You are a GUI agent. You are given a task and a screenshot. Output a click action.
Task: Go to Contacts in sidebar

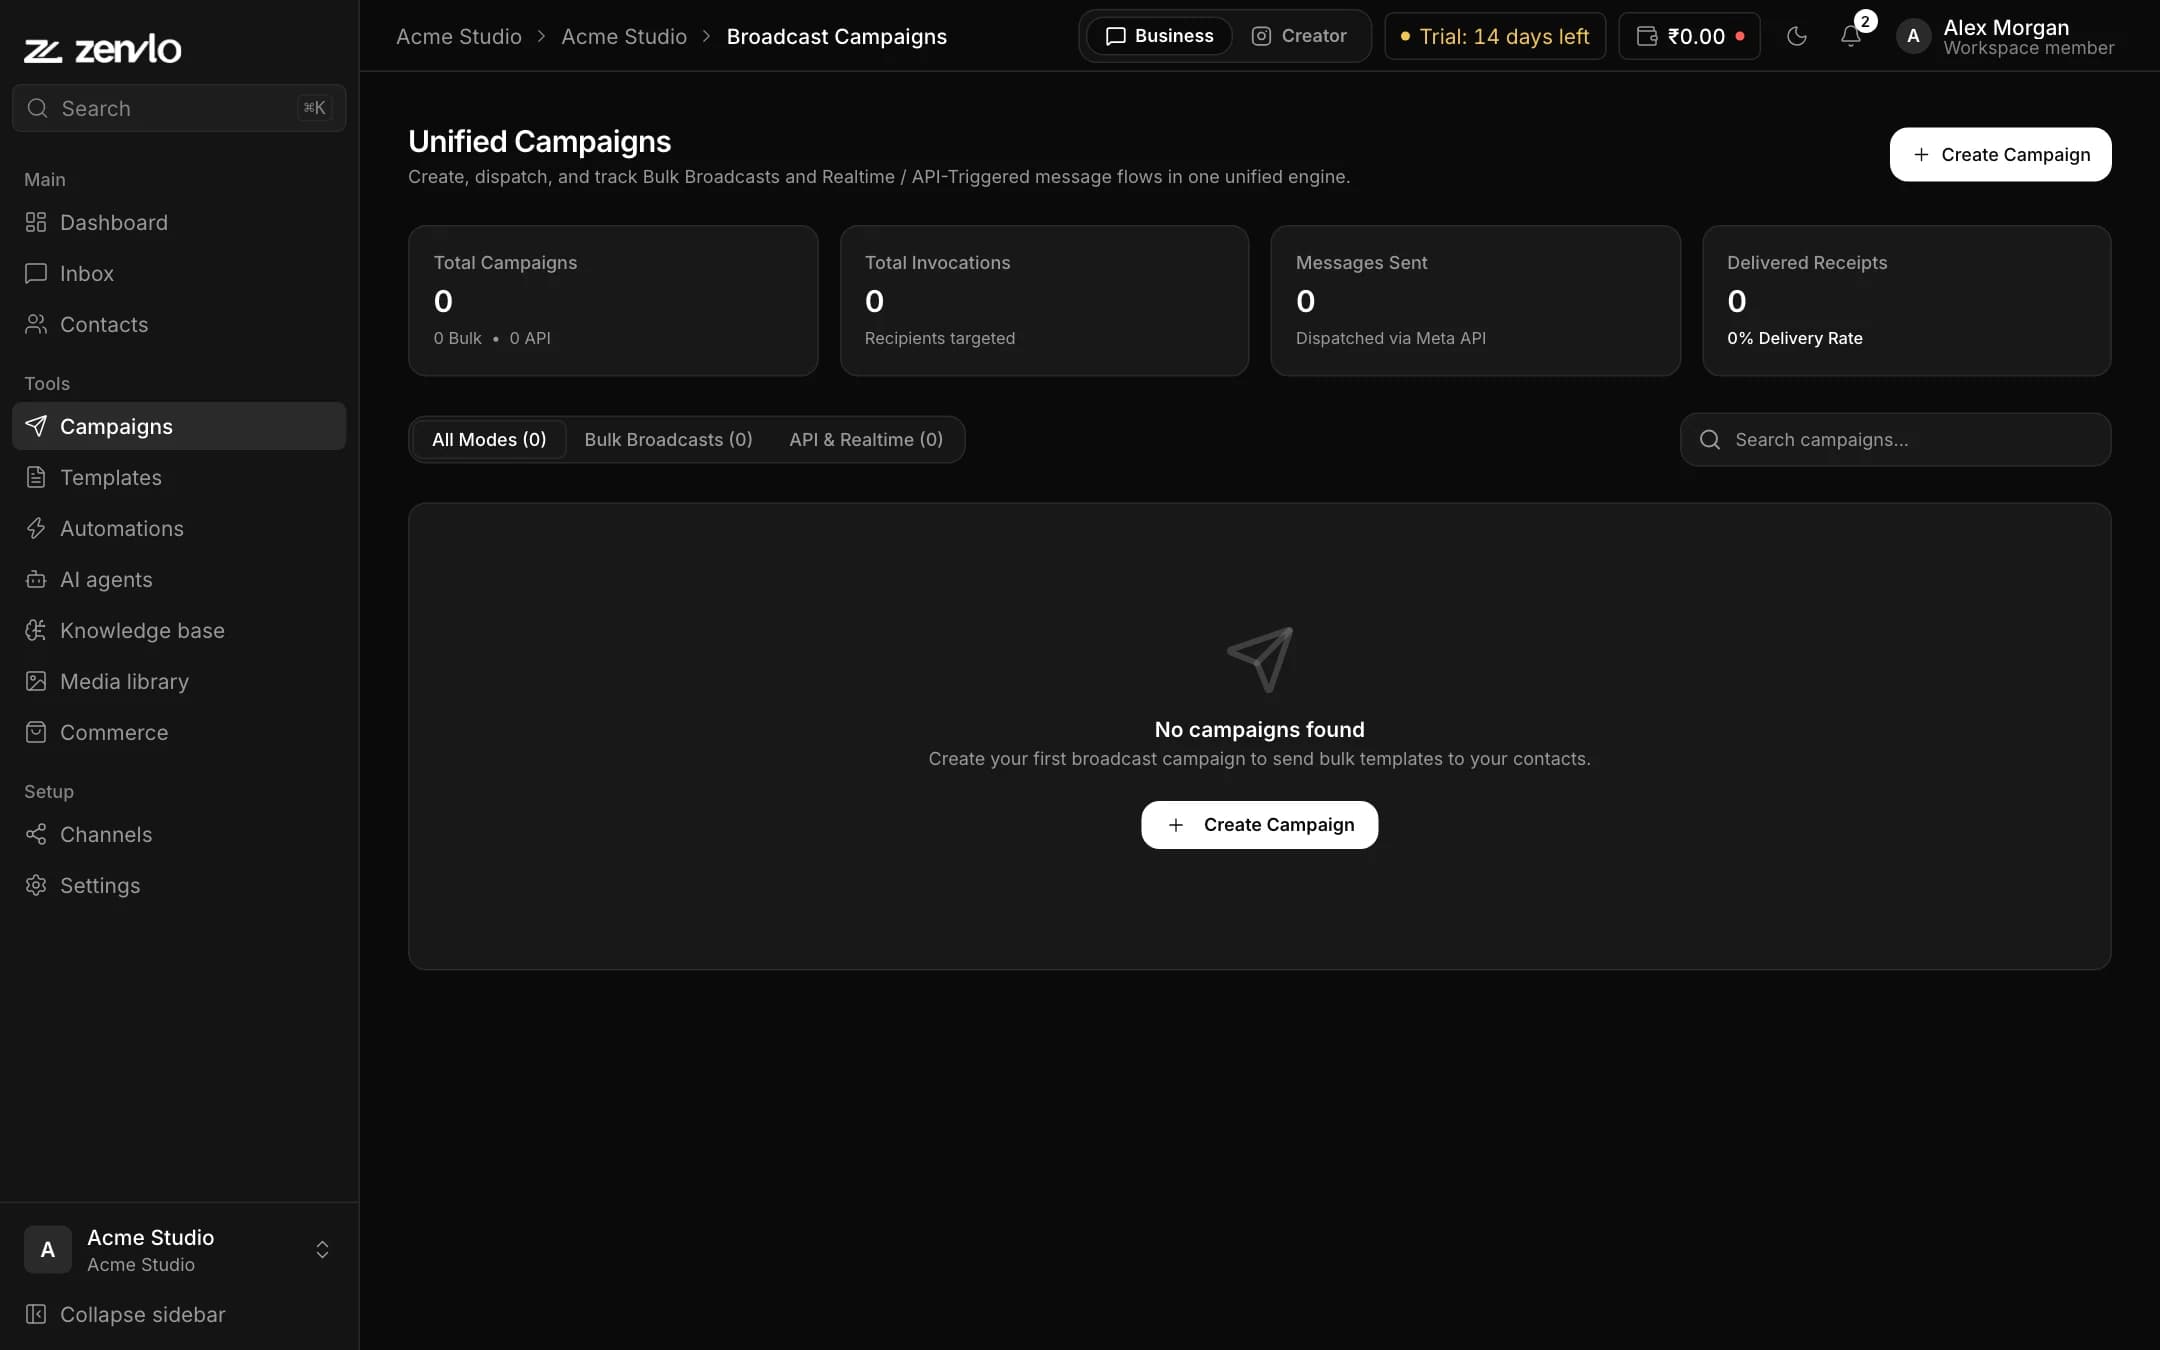(179, 324)
